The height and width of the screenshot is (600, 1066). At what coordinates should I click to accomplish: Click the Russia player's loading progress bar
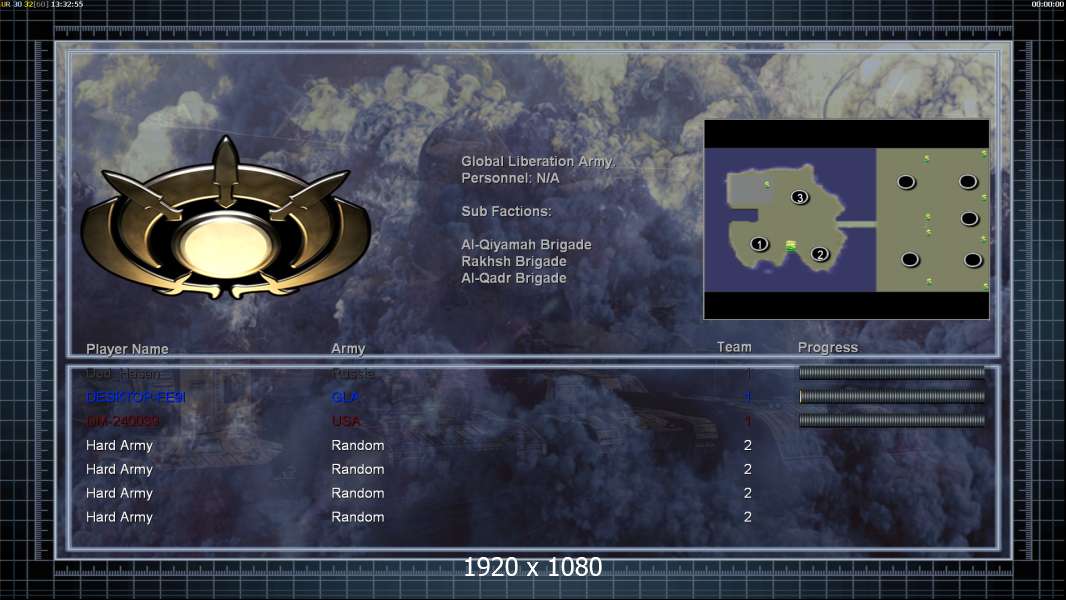[892, 372]
